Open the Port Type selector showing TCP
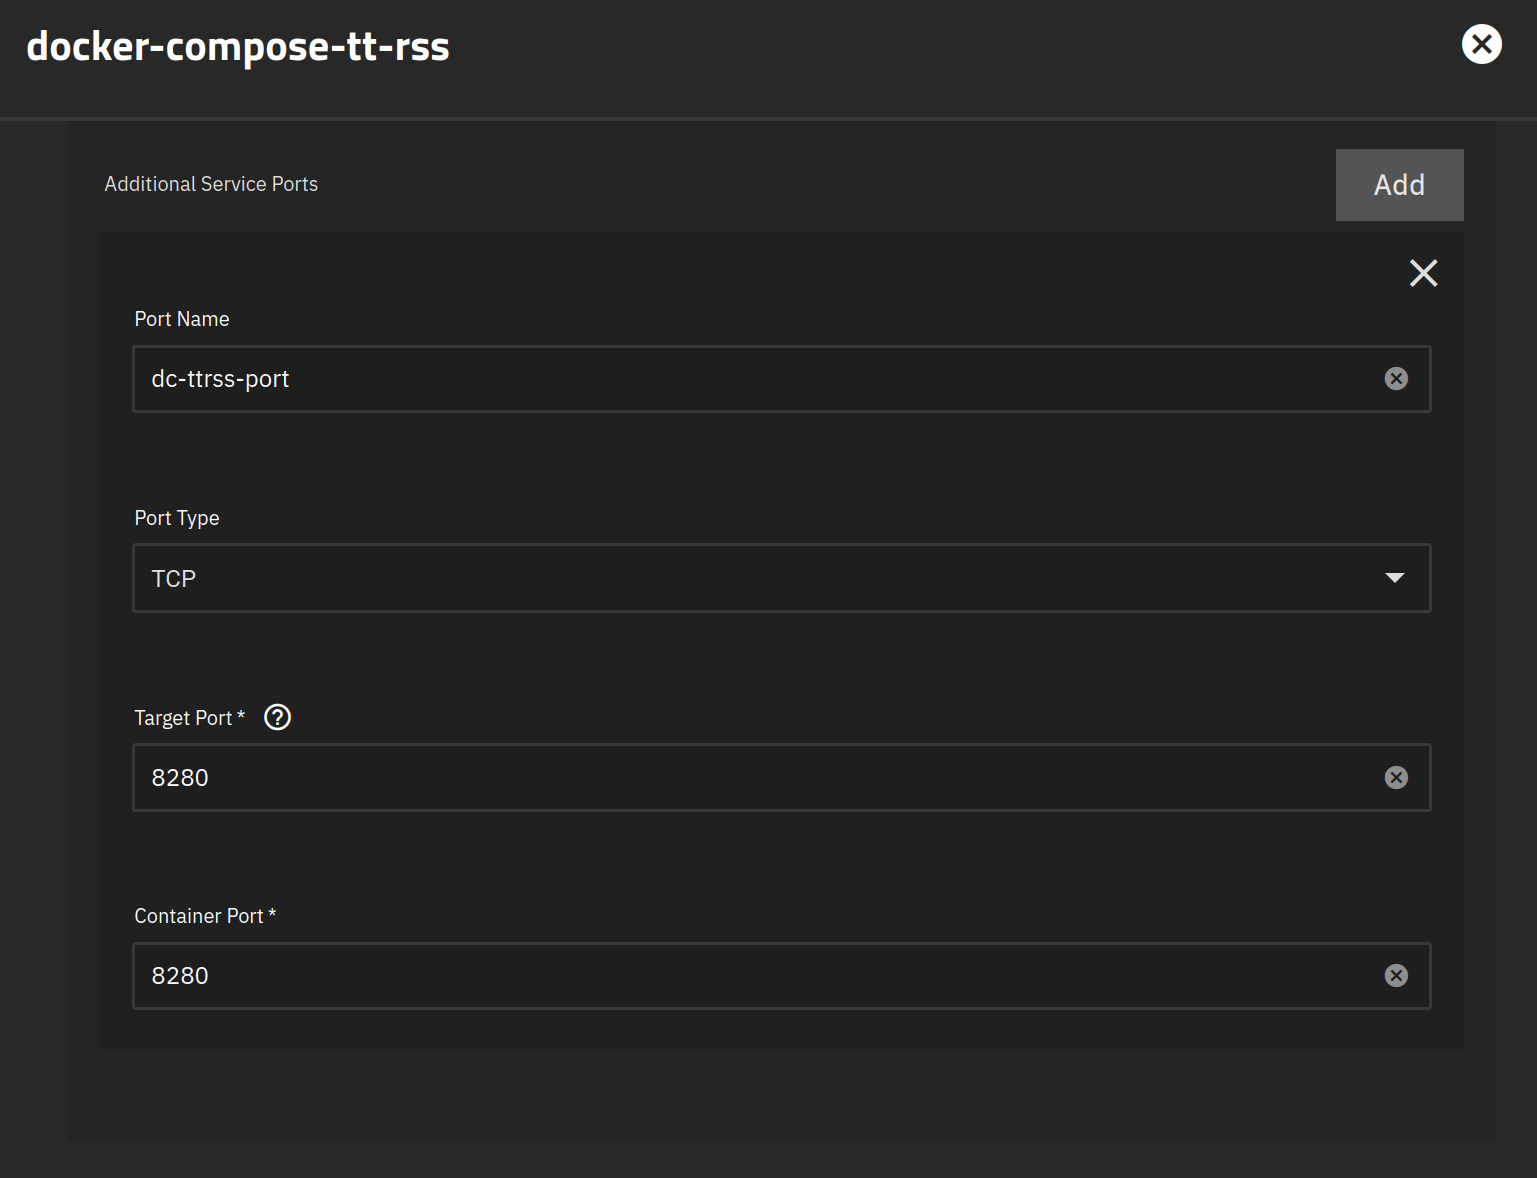 pyautogui.click(x=760, y=578)
